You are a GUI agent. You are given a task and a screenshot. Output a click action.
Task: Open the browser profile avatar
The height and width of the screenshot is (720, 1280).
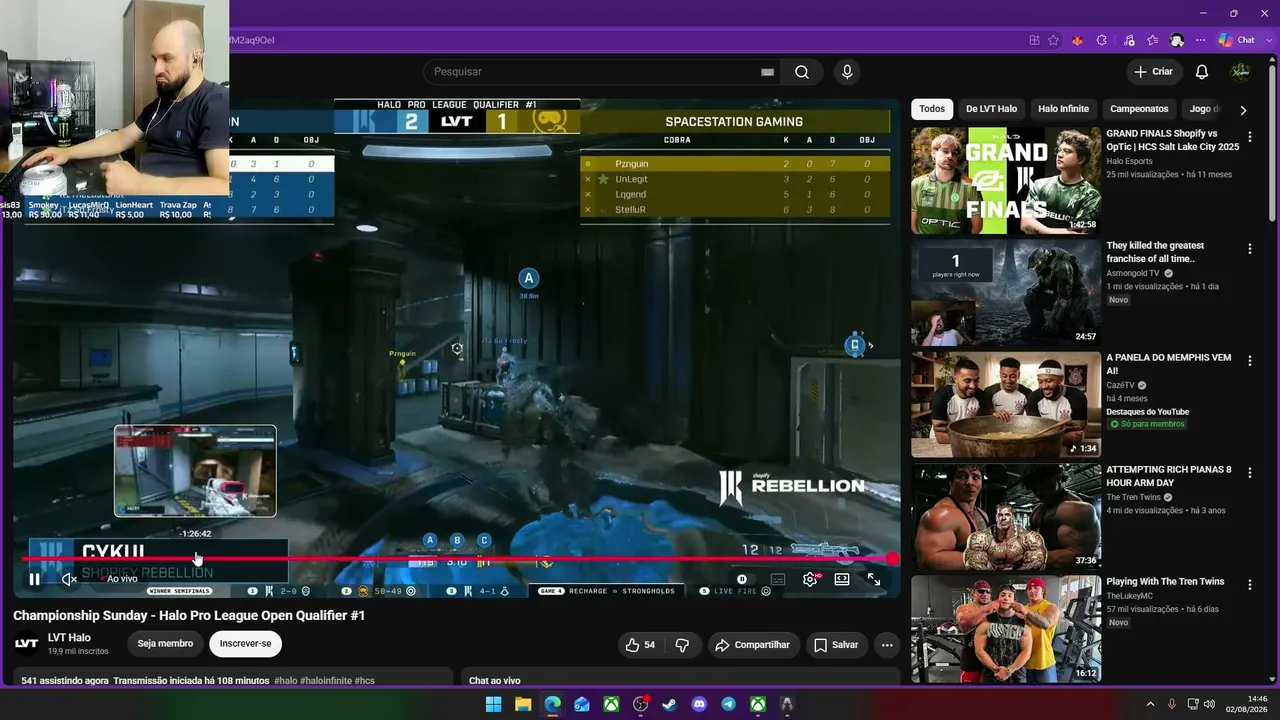point(1177,40)
